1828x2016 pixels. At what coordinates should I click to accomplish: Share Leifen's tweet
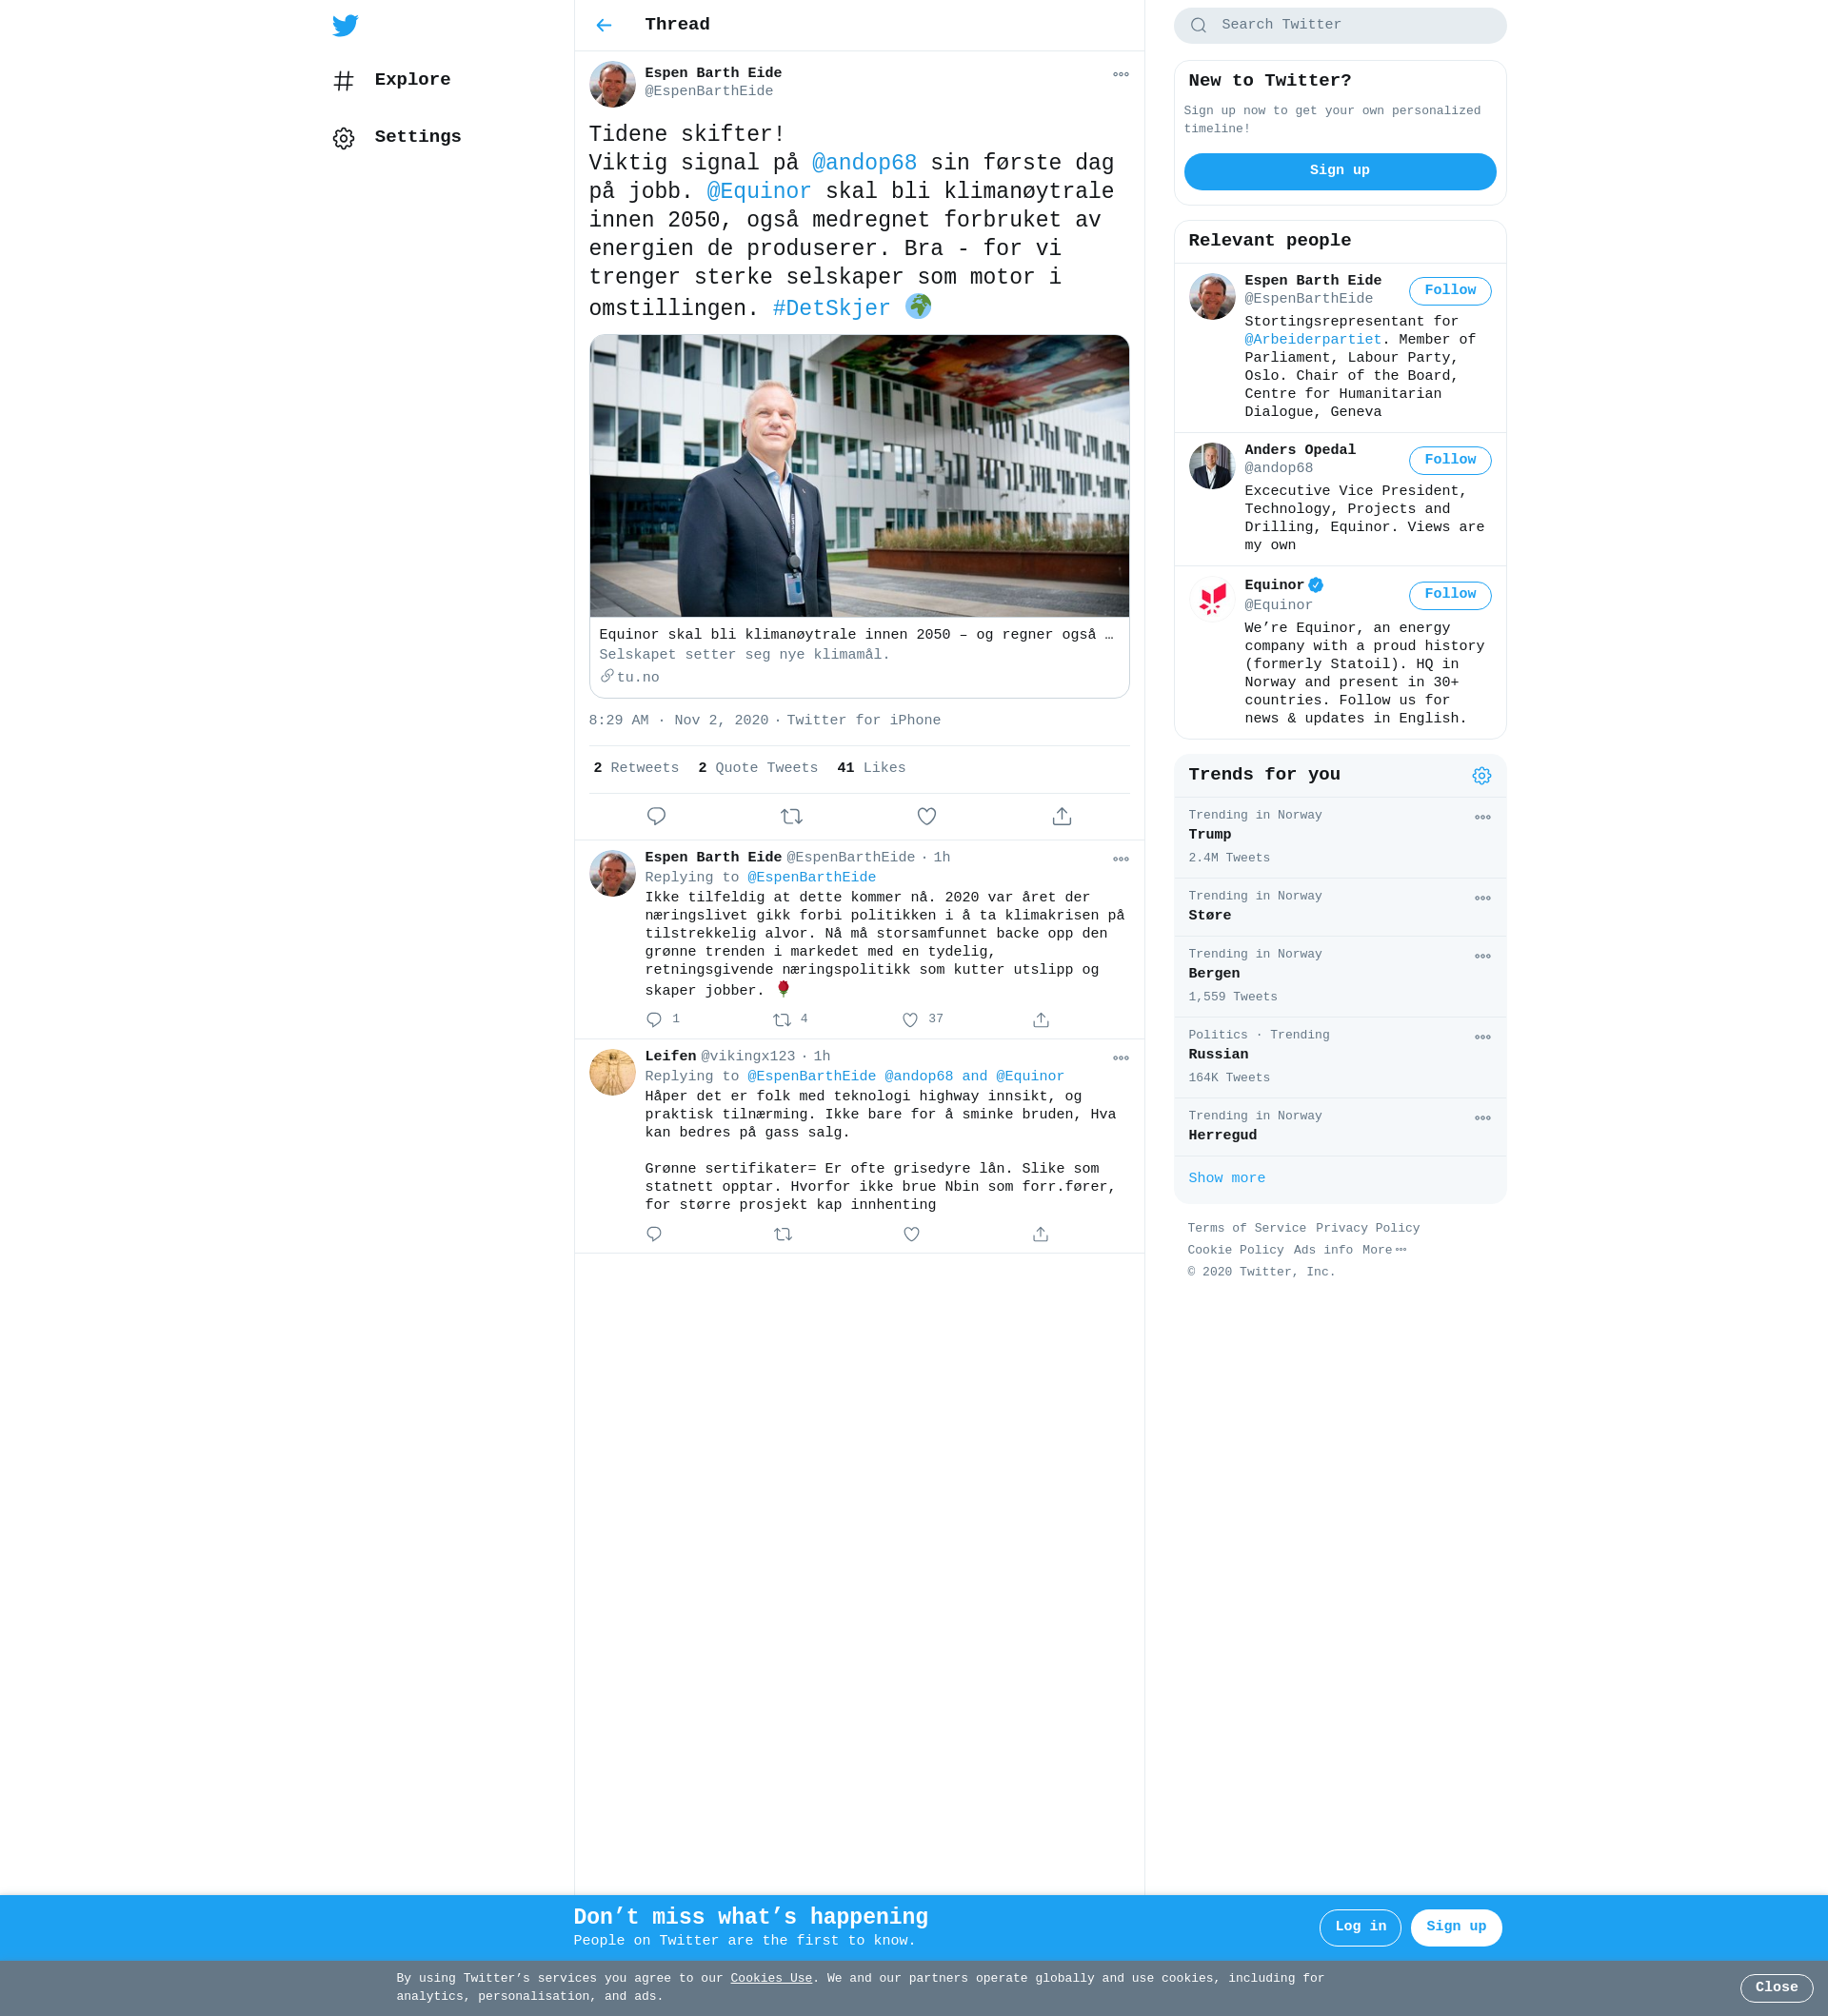click(x=1040, y=1234)
